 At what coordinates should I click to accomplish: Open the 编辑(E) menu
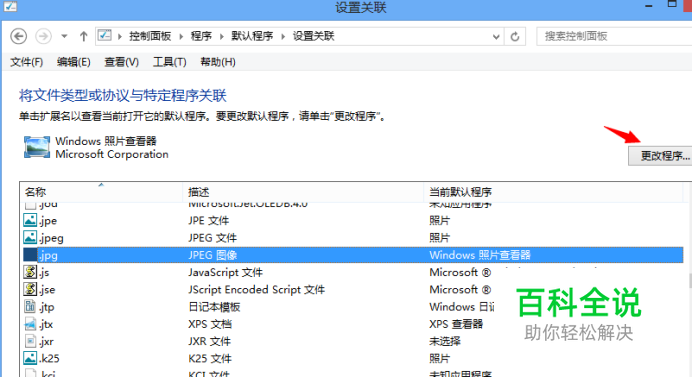point(74,62)
